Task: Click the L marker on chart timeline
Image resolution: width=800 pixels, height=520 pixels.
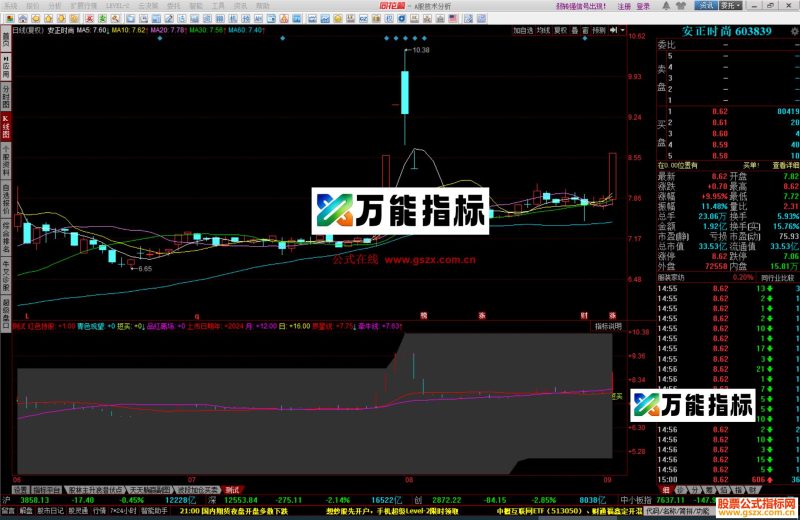Action: click(x=27, y=316)
